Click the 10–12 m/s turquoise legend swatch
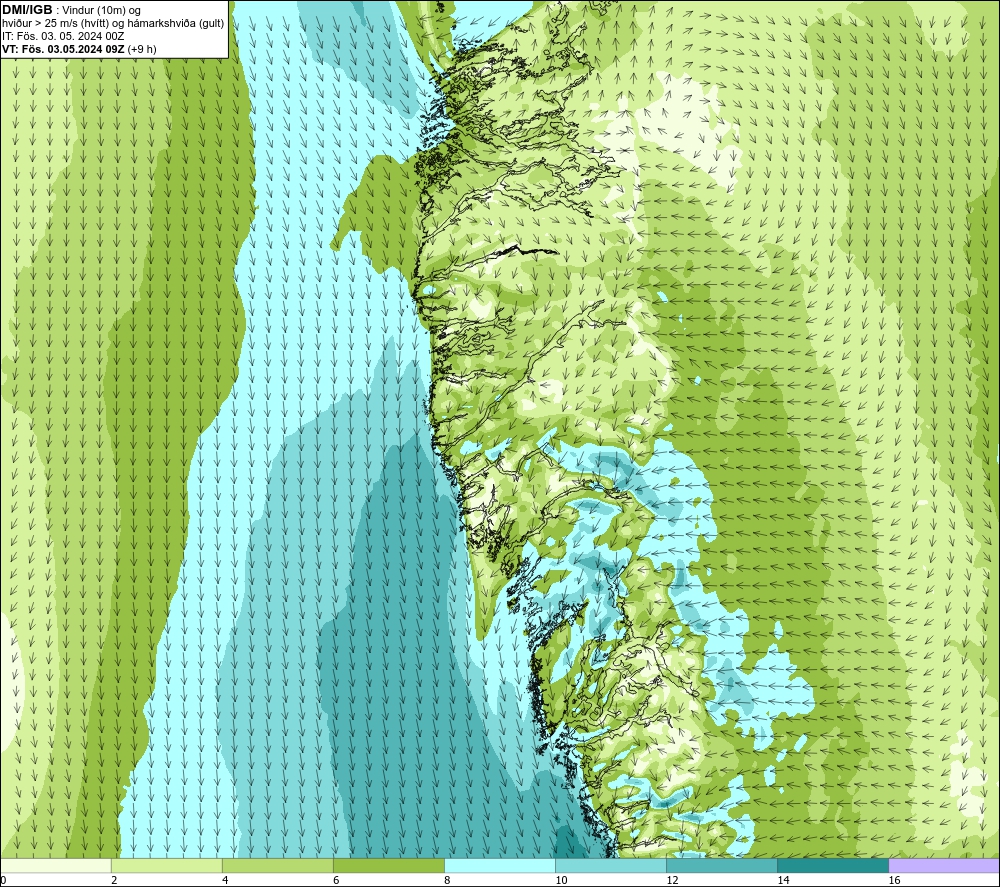Image resolution: width=1000 pixels, height=887 pixels. click(x=611, y=866)
